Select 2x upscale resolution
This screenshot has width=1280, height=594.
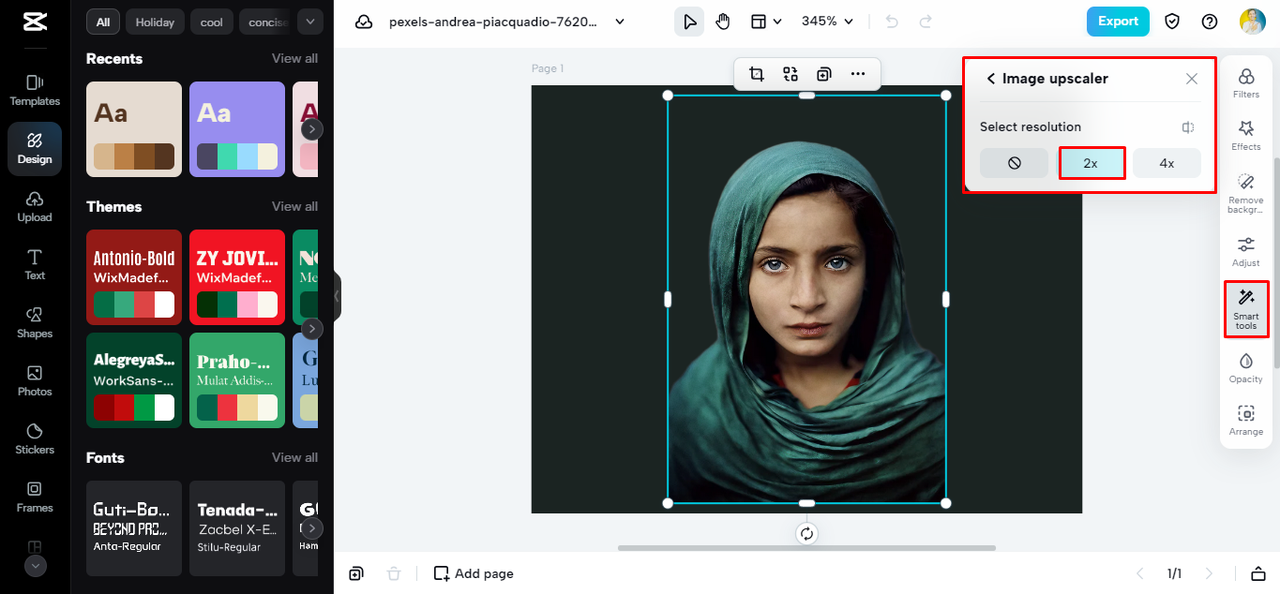click(1091, 163)
